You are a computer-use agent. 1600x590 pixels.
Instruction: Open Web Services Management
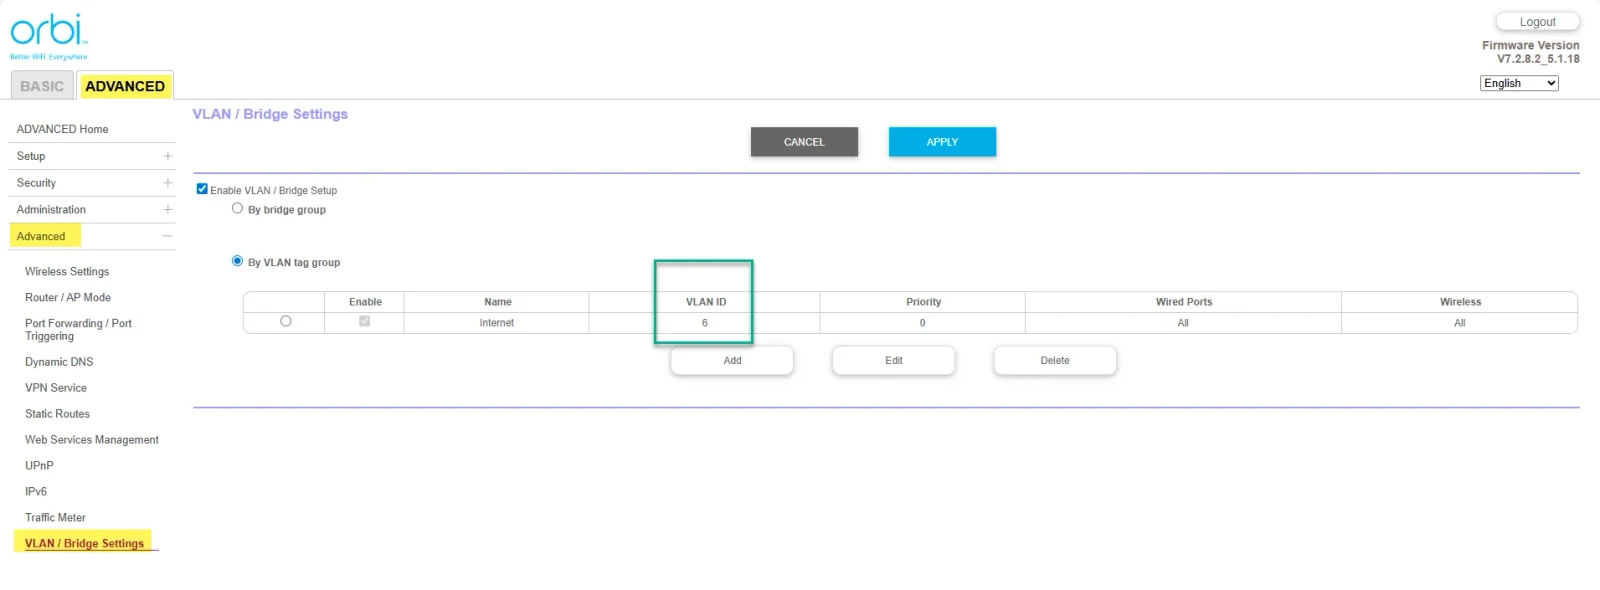pos(92,440)
